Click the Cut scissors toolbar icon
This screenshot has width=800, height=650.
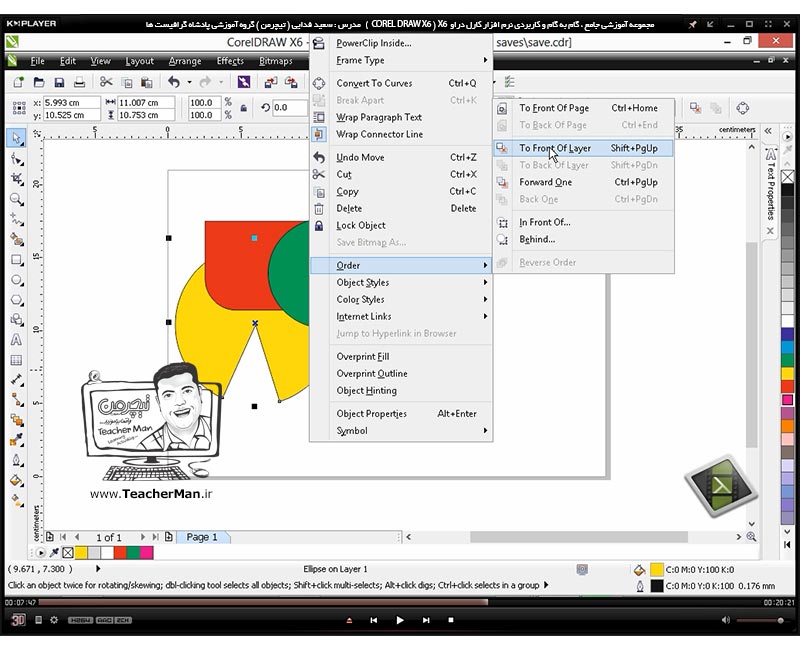[x=106, y=82]
